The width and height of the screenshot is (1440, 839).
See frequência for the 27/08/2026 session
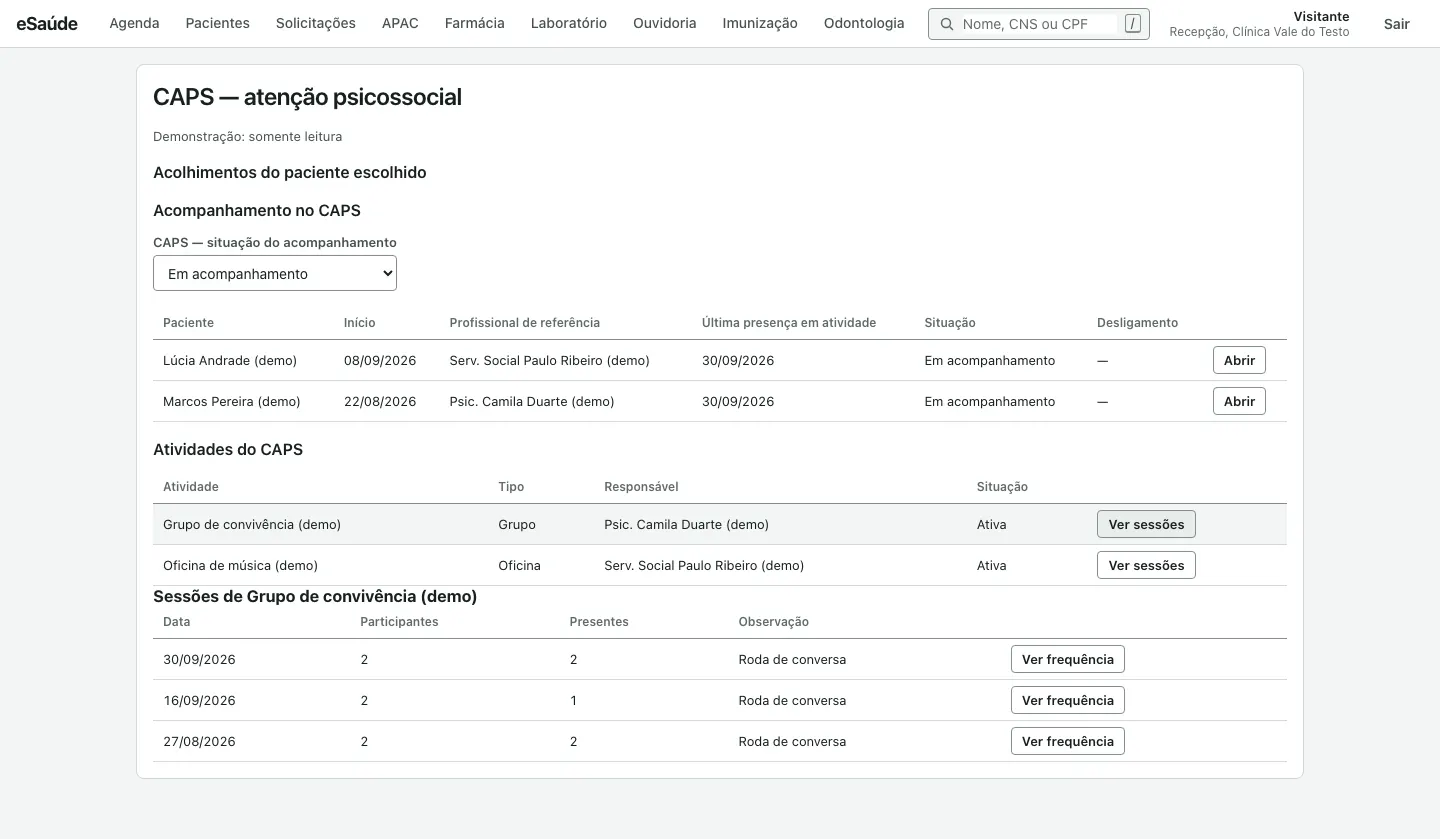(x=1068, y=741)
